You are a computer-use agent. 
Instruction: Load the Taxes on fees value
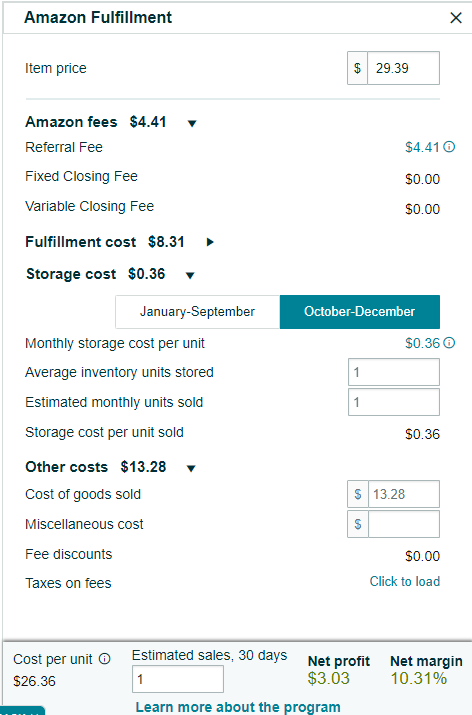(x=405, y=581)
